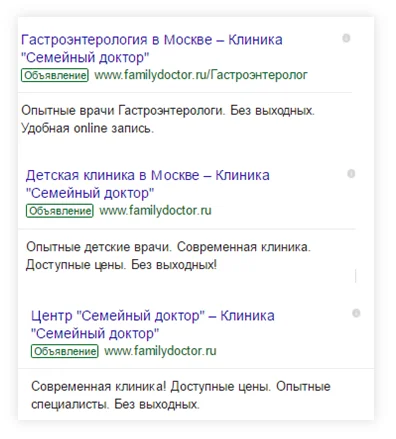Open the 'Детская клиника в Москве' ad headline
396x439 pixels.
coord(148,184)
